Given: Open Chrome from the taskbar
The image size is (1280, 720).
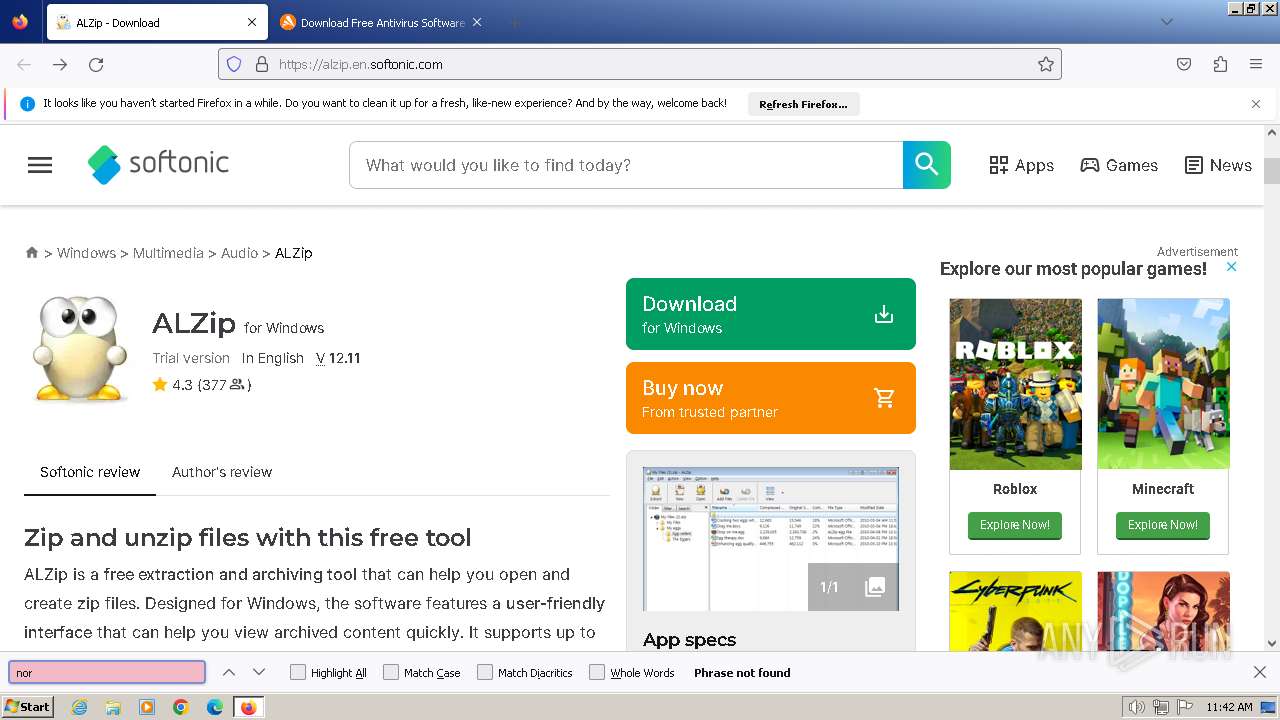Looking at the screenshot, I should click(181, 707).
